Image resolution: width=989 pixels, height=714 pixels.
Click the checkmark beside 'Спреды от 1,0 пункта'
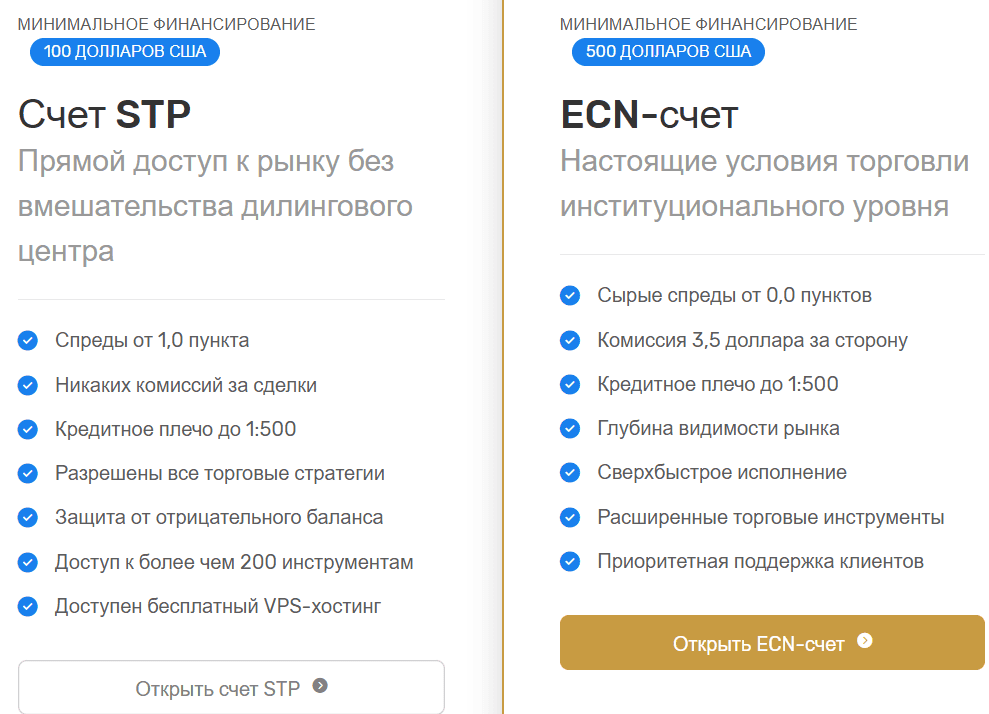click(x=27, y=340)
